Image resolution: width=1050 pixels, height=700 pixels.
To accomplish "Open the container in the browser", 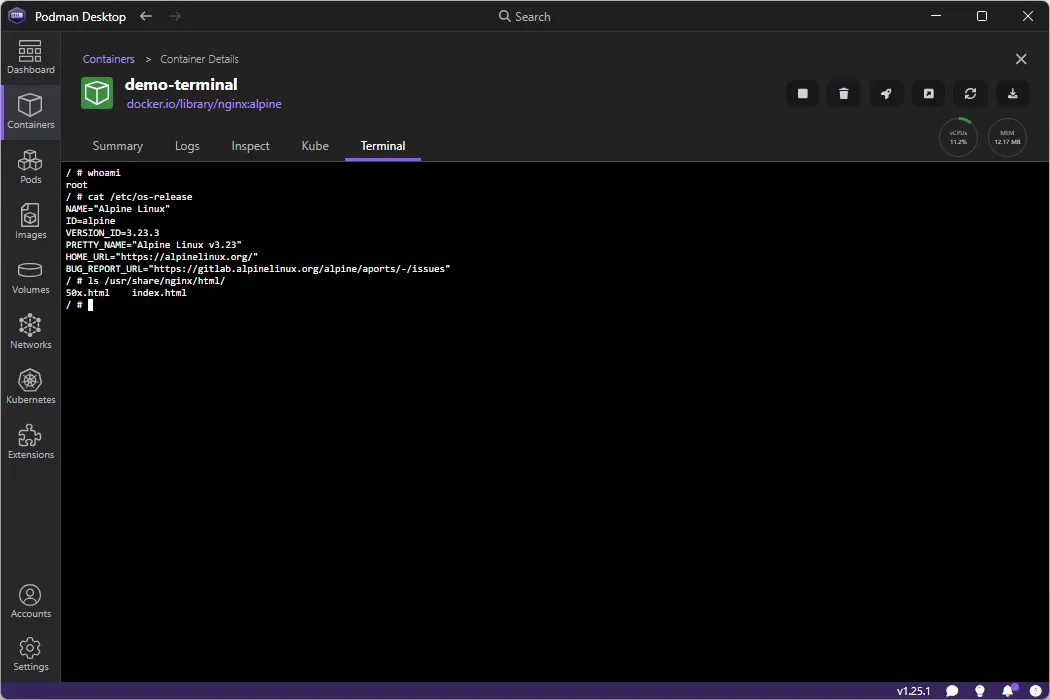I will tap(928, 93).
